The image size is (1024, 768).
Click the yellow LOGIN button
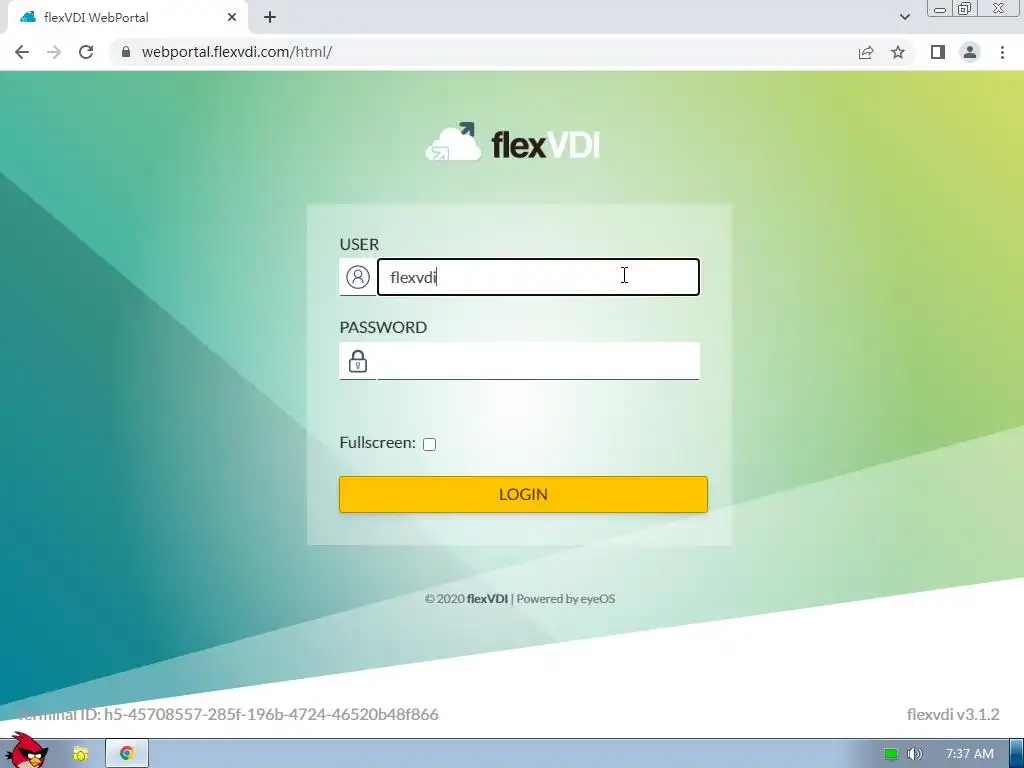point(523,494)
